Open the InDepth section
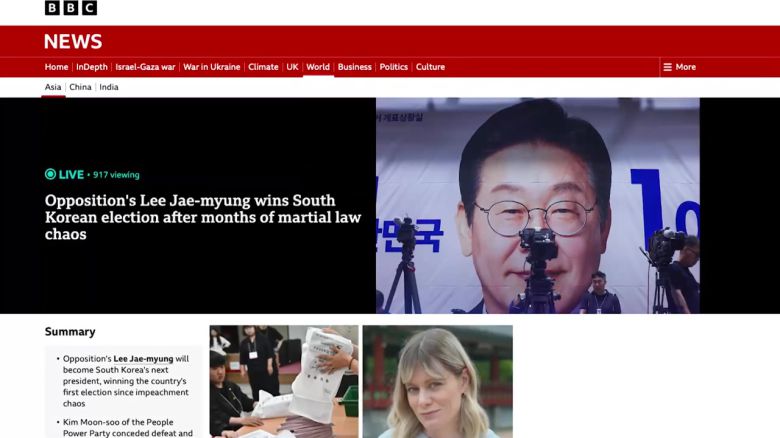The width and height of the screenshot is (780, 438). (x=92, y=67)
